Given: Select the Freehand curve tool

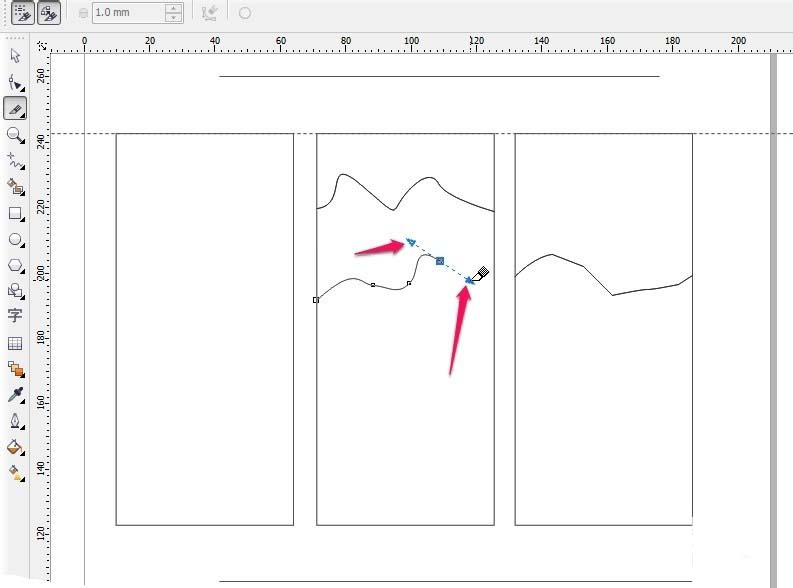Looking at the screenshot, I should coord(15,161).
